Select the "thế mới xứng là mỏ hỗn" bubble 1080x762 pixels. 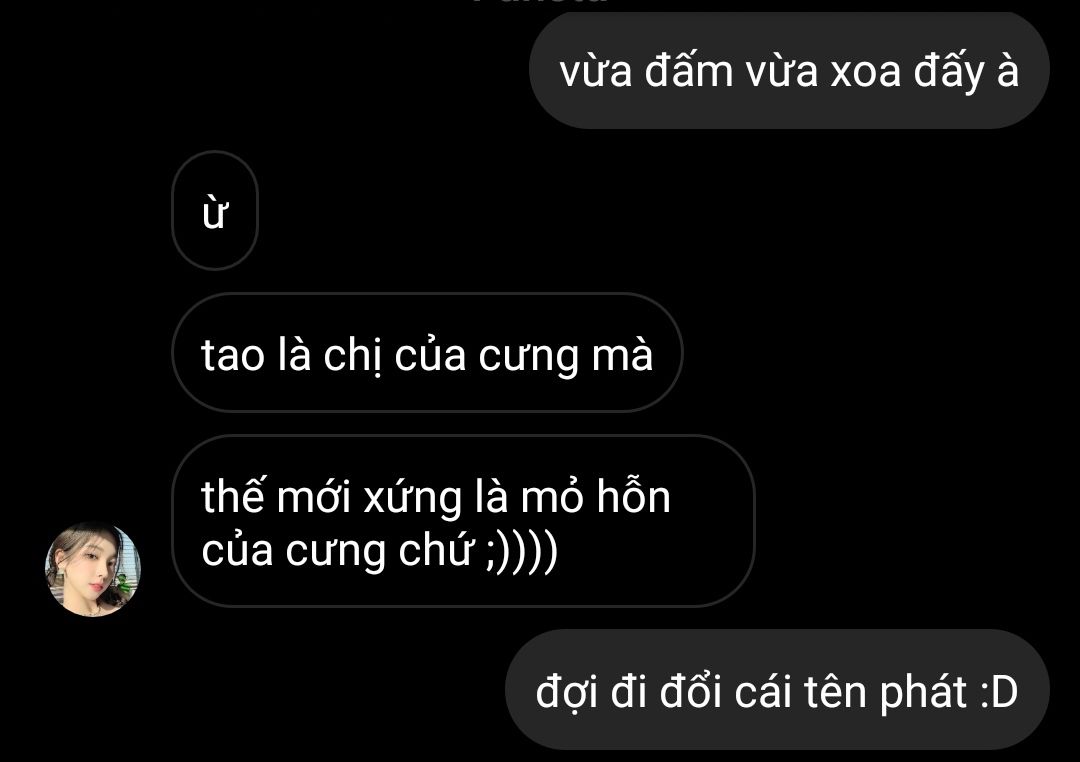(x=463, y=521)
